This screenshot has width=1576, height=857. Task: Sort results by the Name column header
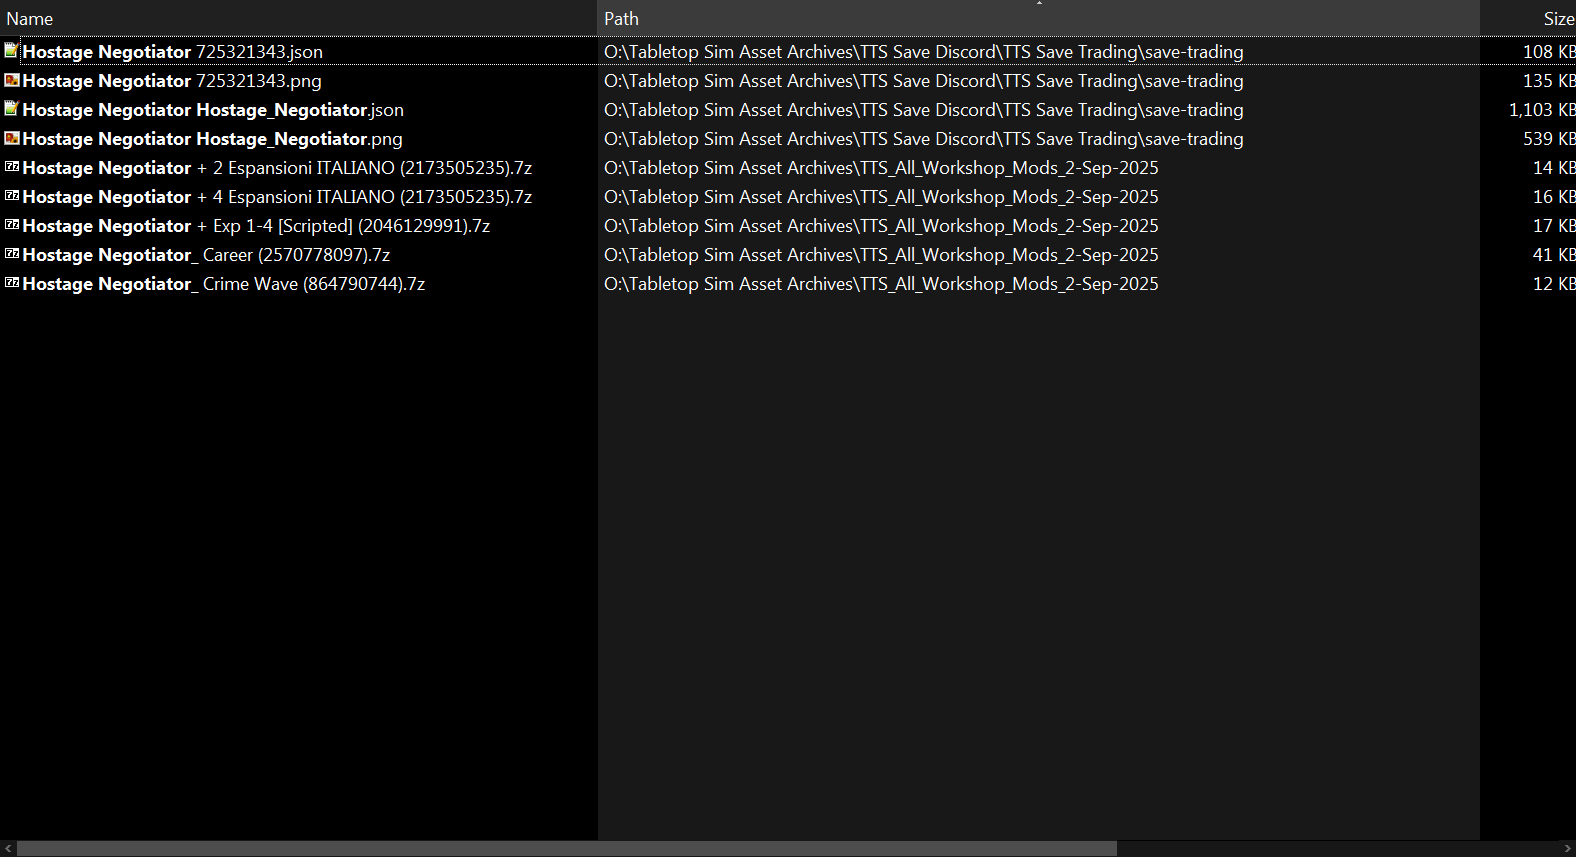coord(298,18)
